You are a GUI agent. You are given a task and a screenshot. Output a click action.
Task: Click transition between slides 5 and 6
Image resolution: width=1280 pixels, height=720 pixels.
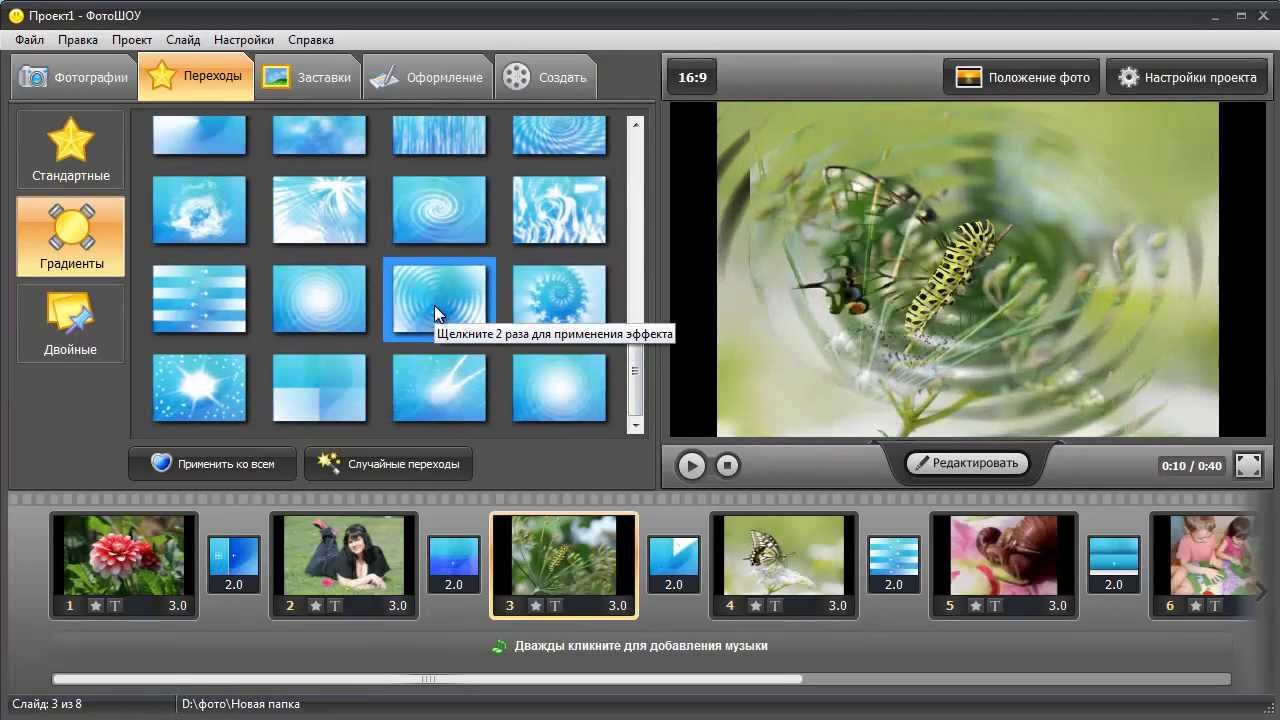1114,564
